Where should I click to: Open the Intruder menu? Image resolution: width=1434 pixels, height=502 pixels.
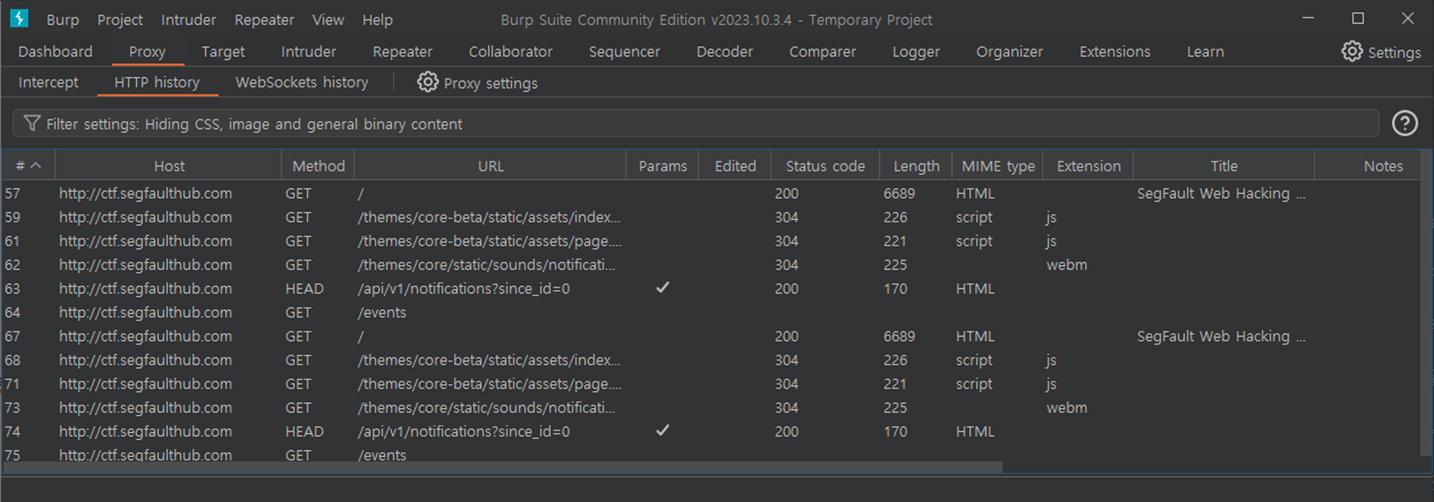tap(189, 19)
